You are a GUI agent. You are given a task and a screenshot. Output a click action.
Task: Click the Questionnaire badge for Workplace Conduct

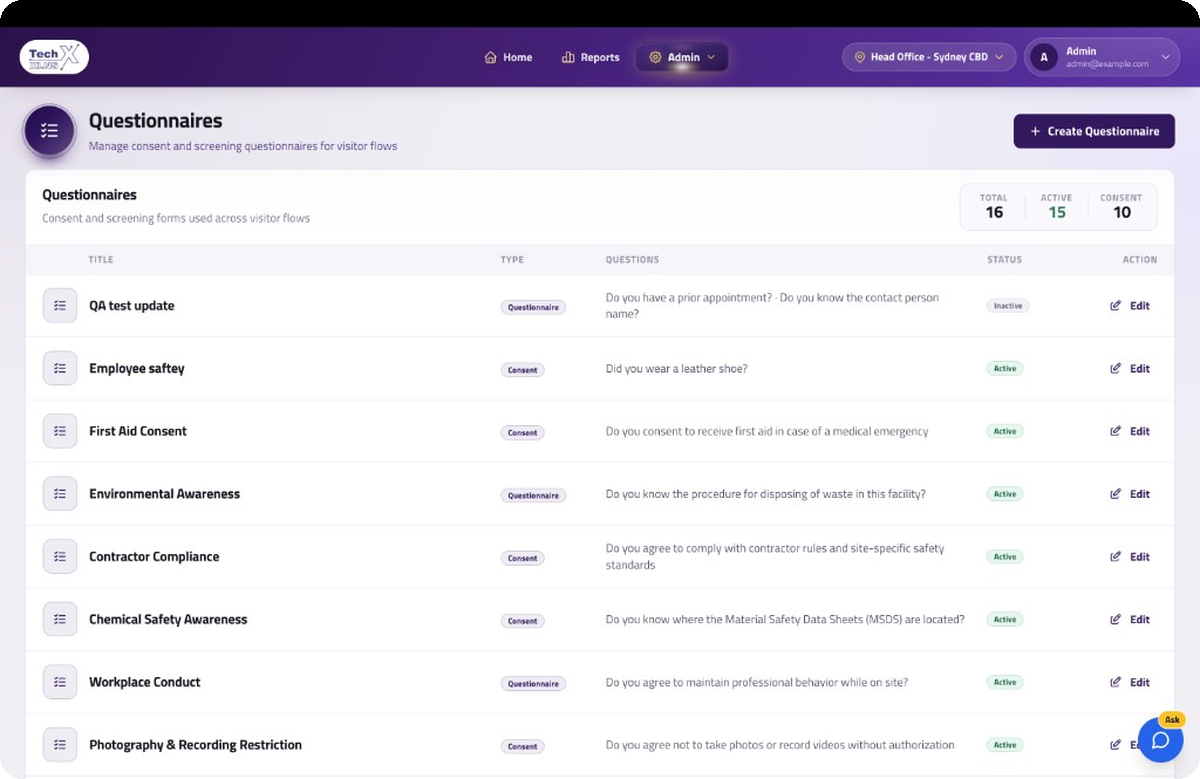click(533, 684)
